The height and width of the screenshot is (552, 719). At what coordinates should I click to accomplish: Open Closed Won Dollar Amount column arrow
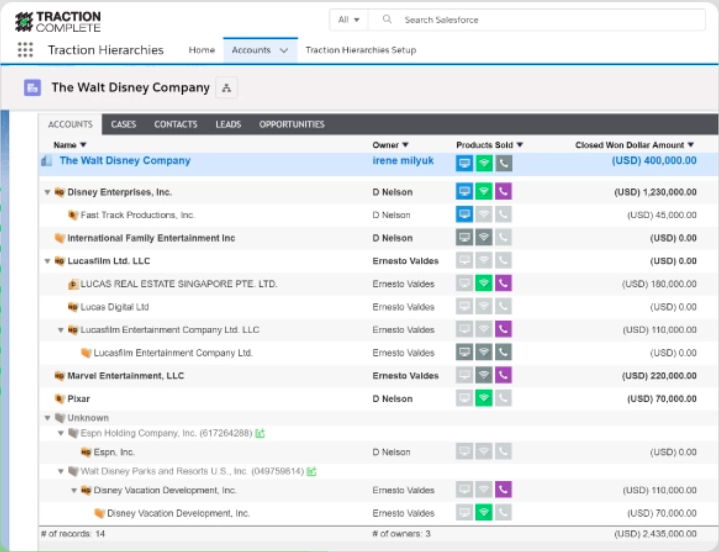pos(691,145)
